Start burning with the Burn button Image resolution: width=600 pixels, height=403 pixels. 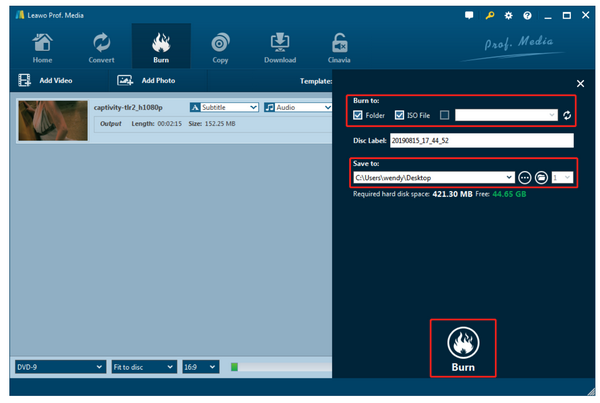click(x=463, y=348)
